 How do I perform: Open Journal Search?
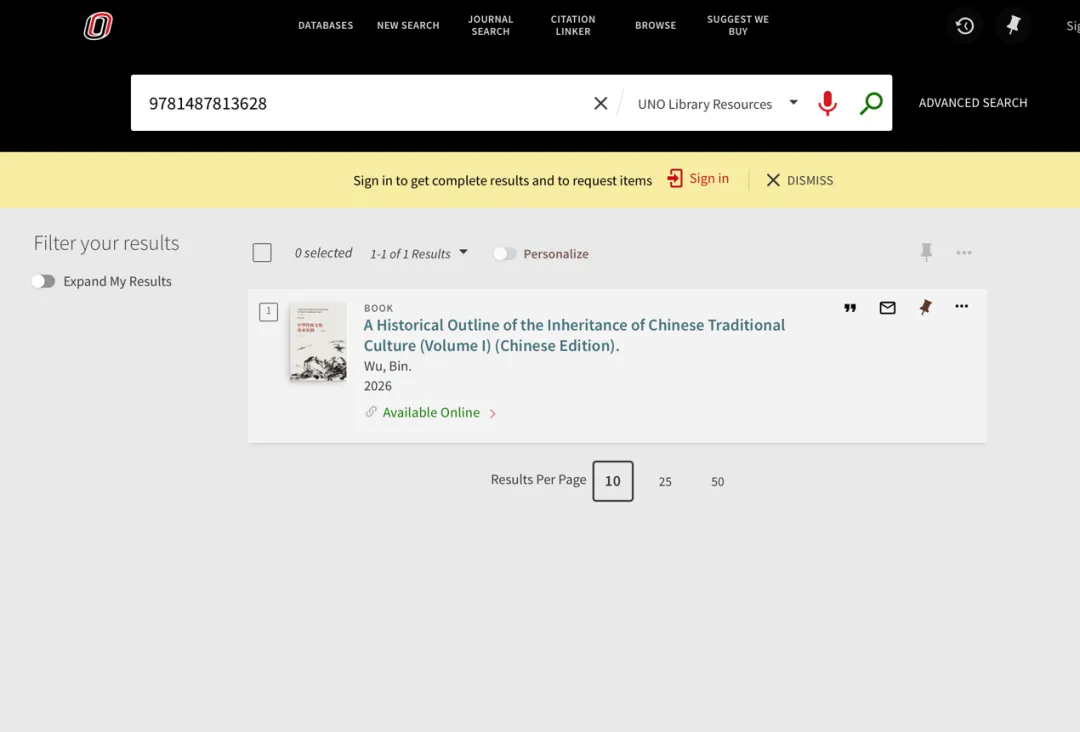tap(490, 25)
